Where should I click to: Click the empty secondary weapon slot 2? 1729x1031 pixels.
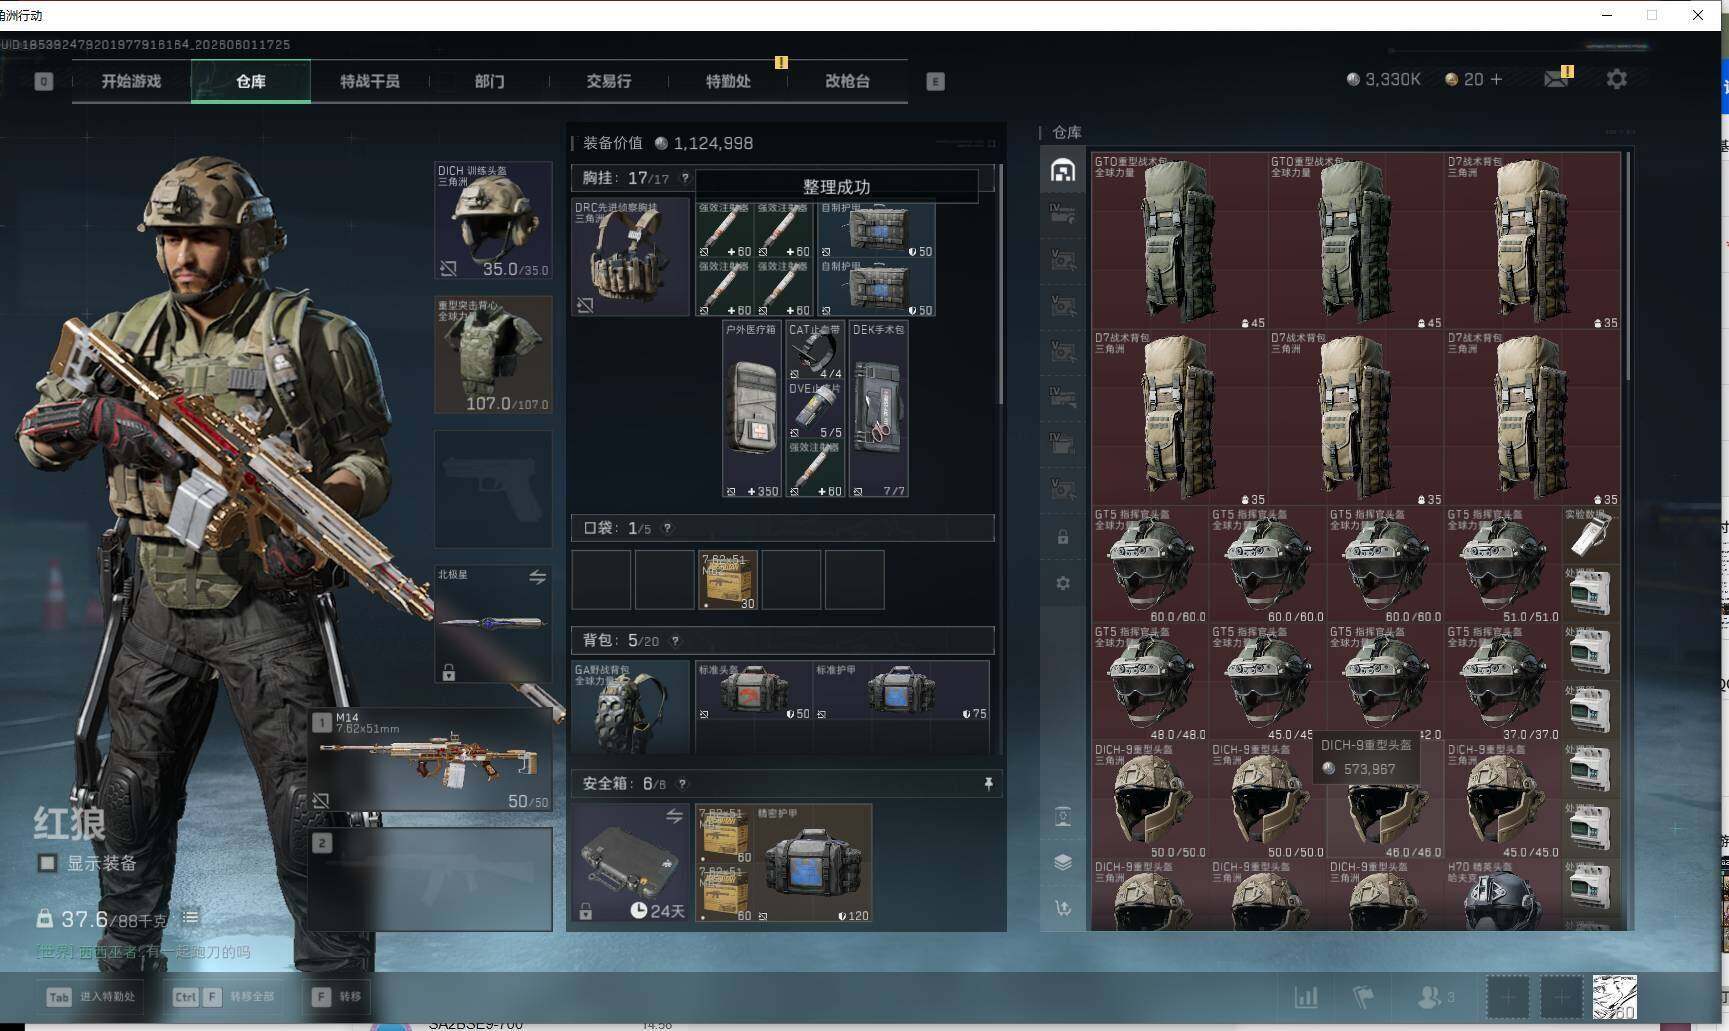430,878
